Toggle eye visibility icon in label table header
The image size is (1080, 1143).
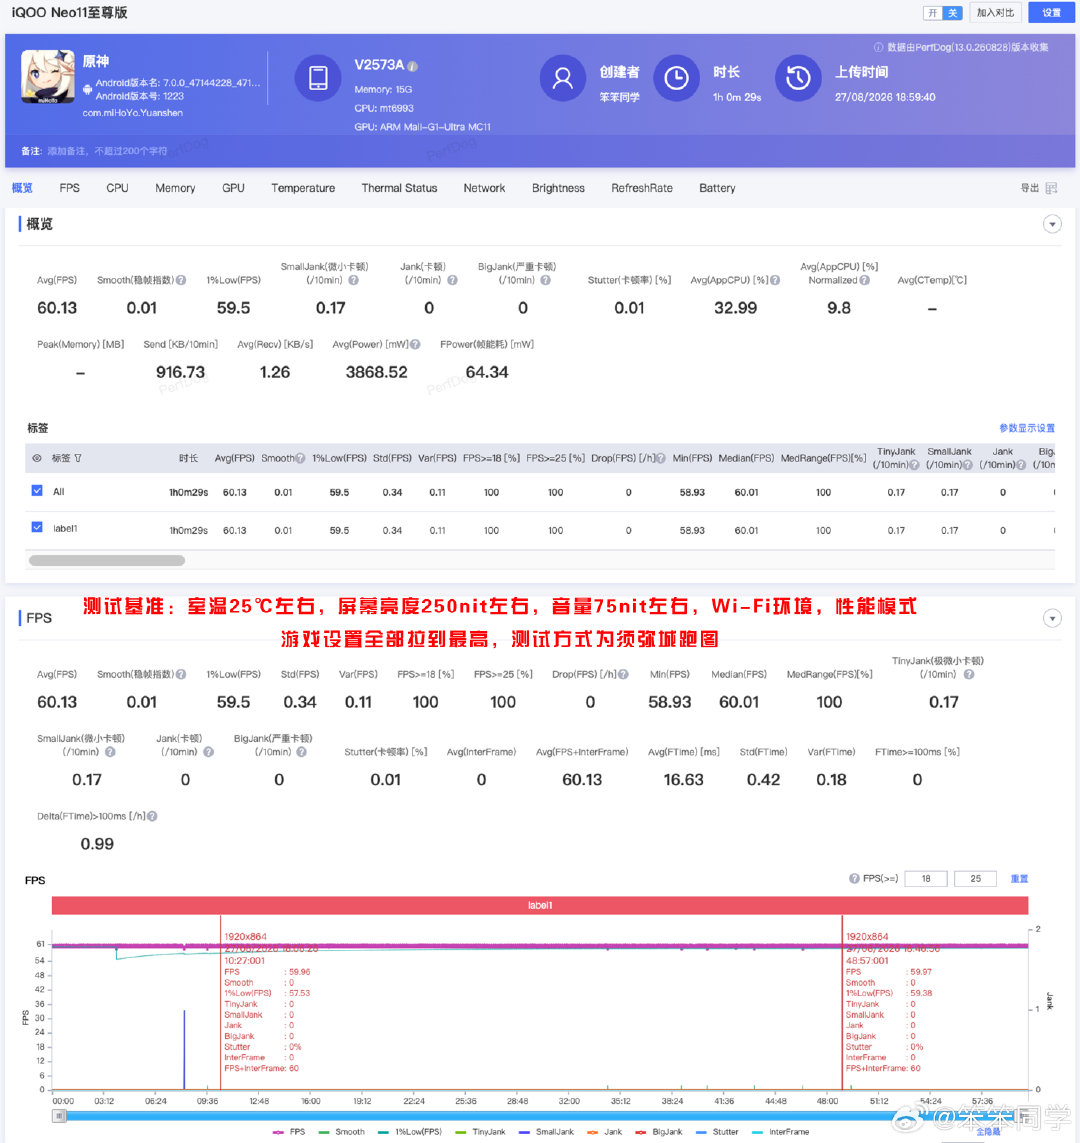pos(36,459)
